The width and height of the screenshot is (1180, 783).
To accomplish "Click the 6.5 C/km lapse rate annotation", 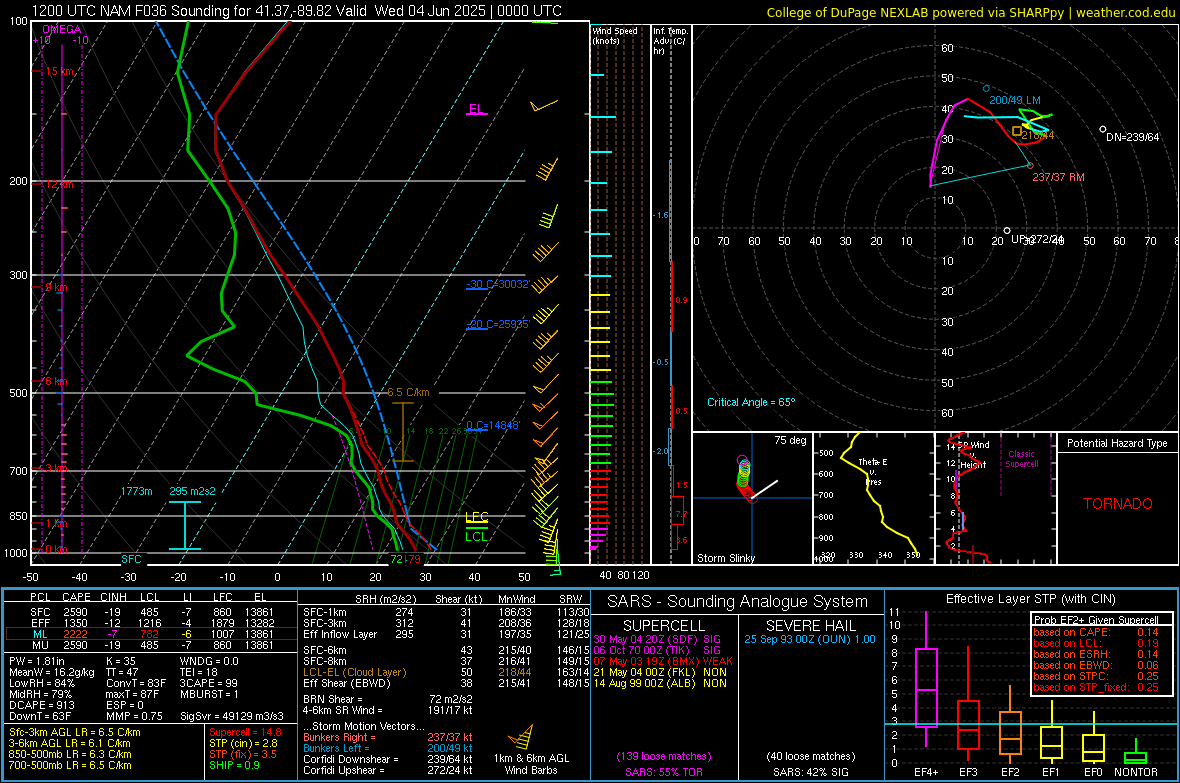I will pyautogui.click(x=408, y=392).
